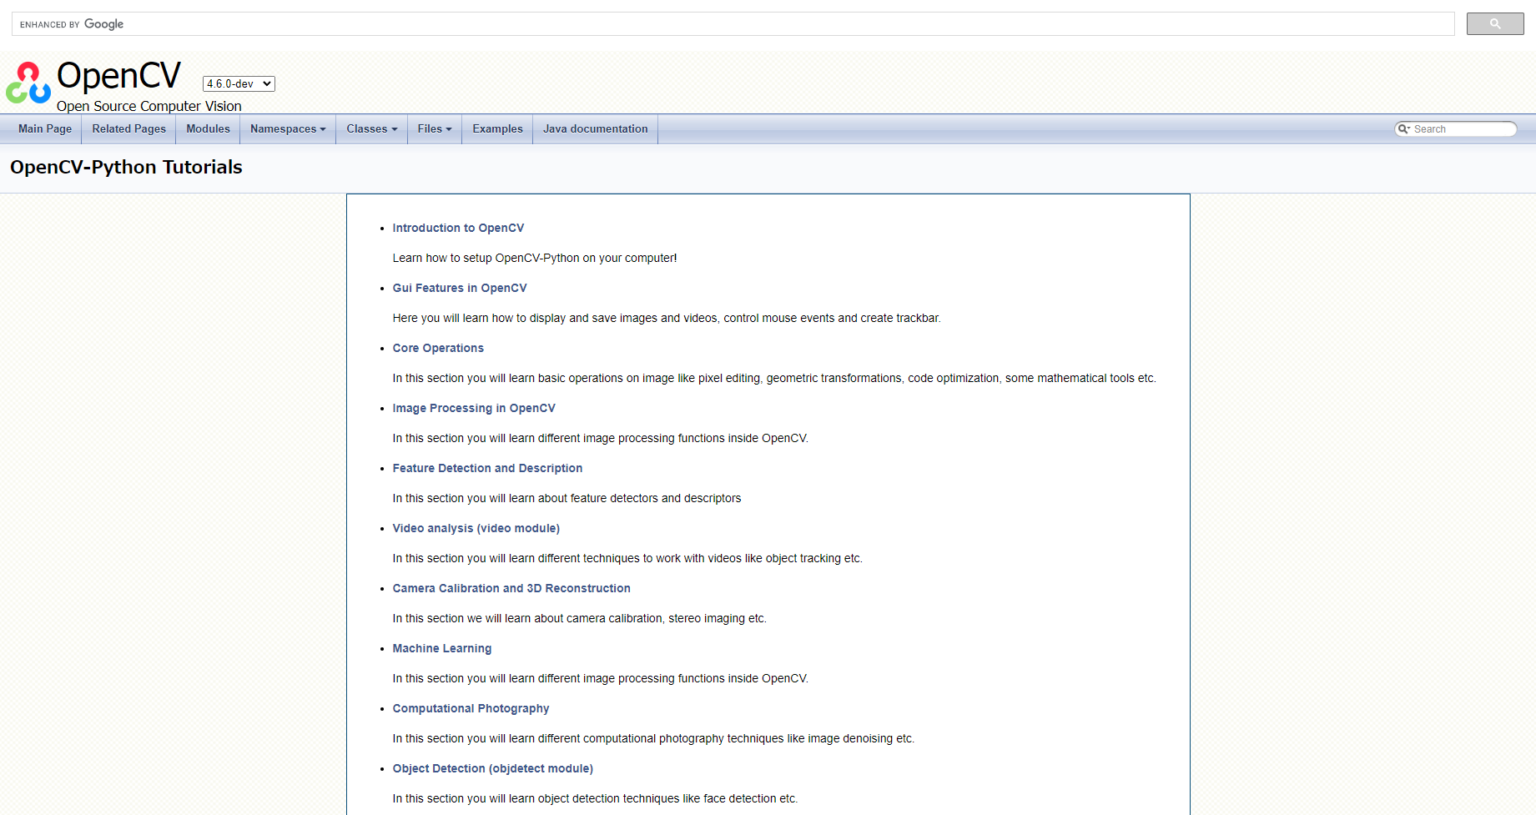Open the Related Pages tab
Viewport: 1536px width, 815px height.
(129, 129)
